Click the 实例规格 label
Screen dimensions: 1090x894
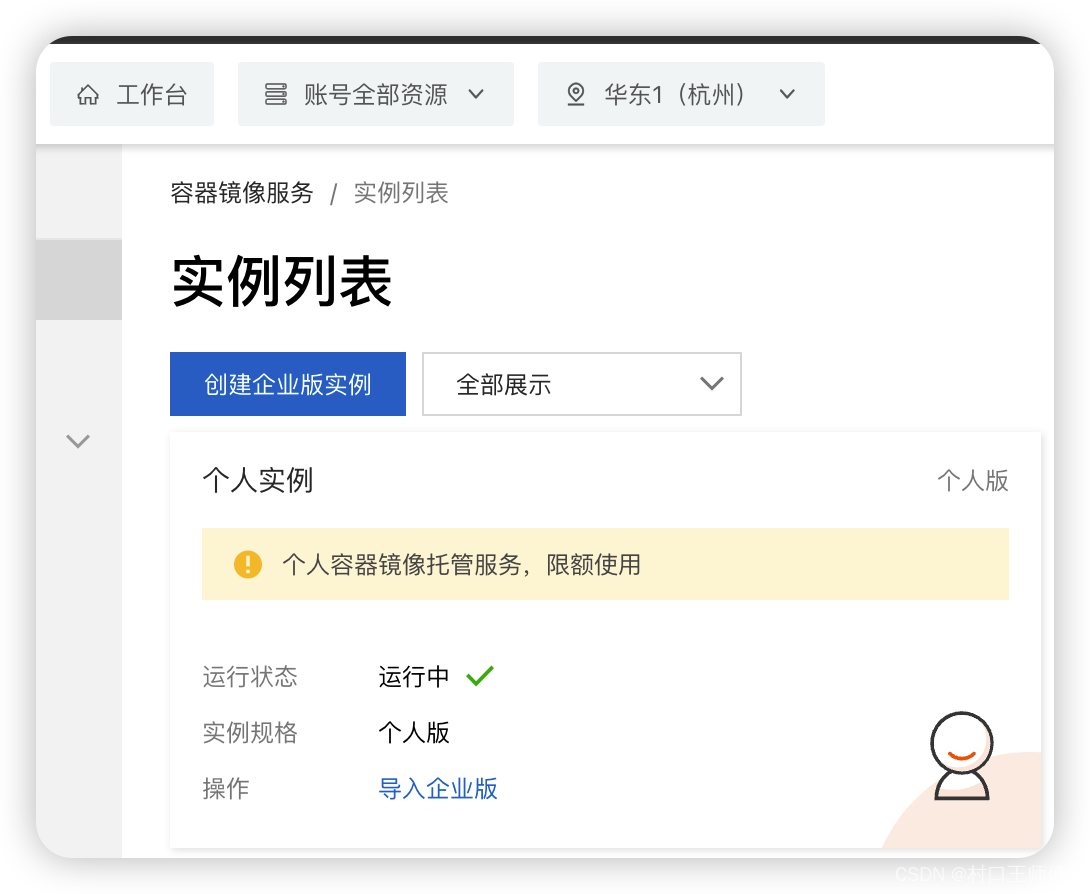point(250,733)
